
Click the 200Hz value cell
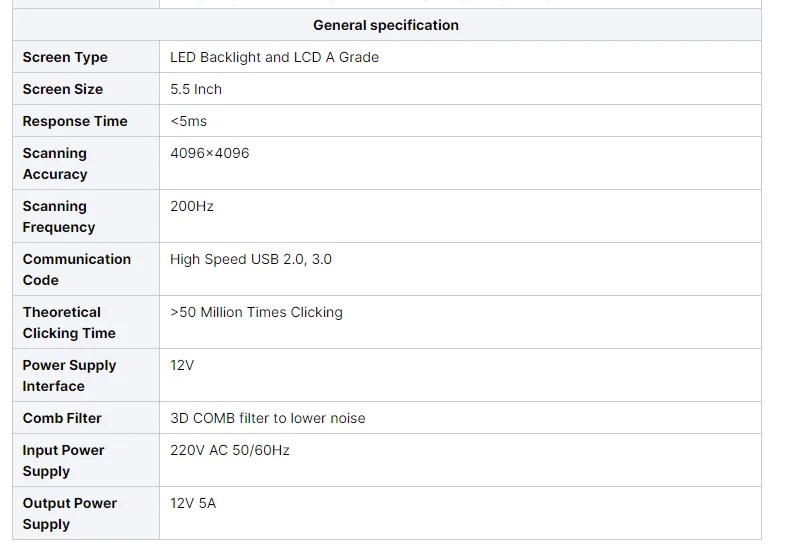pos(192,206)
